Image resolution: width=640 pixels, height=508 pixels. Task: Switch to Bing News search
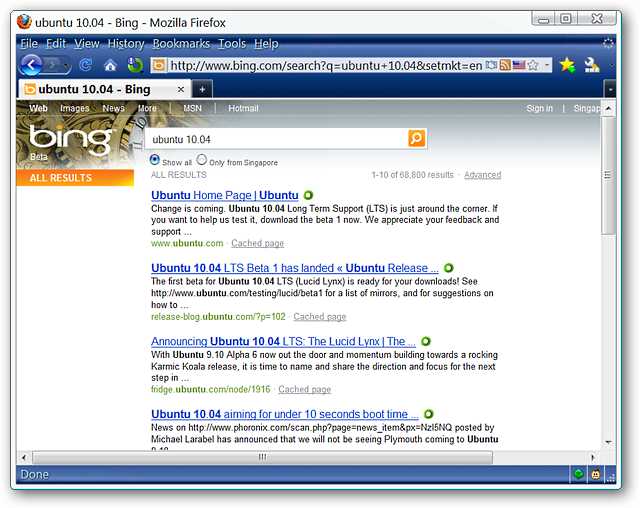pyautogui.click(x=113, y=109)
